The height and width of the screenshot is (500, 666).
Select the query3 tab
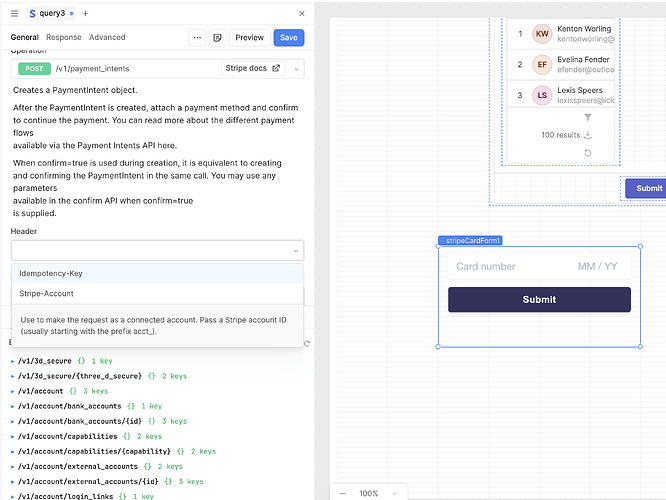pyautogui.click(x=51, y=14)
